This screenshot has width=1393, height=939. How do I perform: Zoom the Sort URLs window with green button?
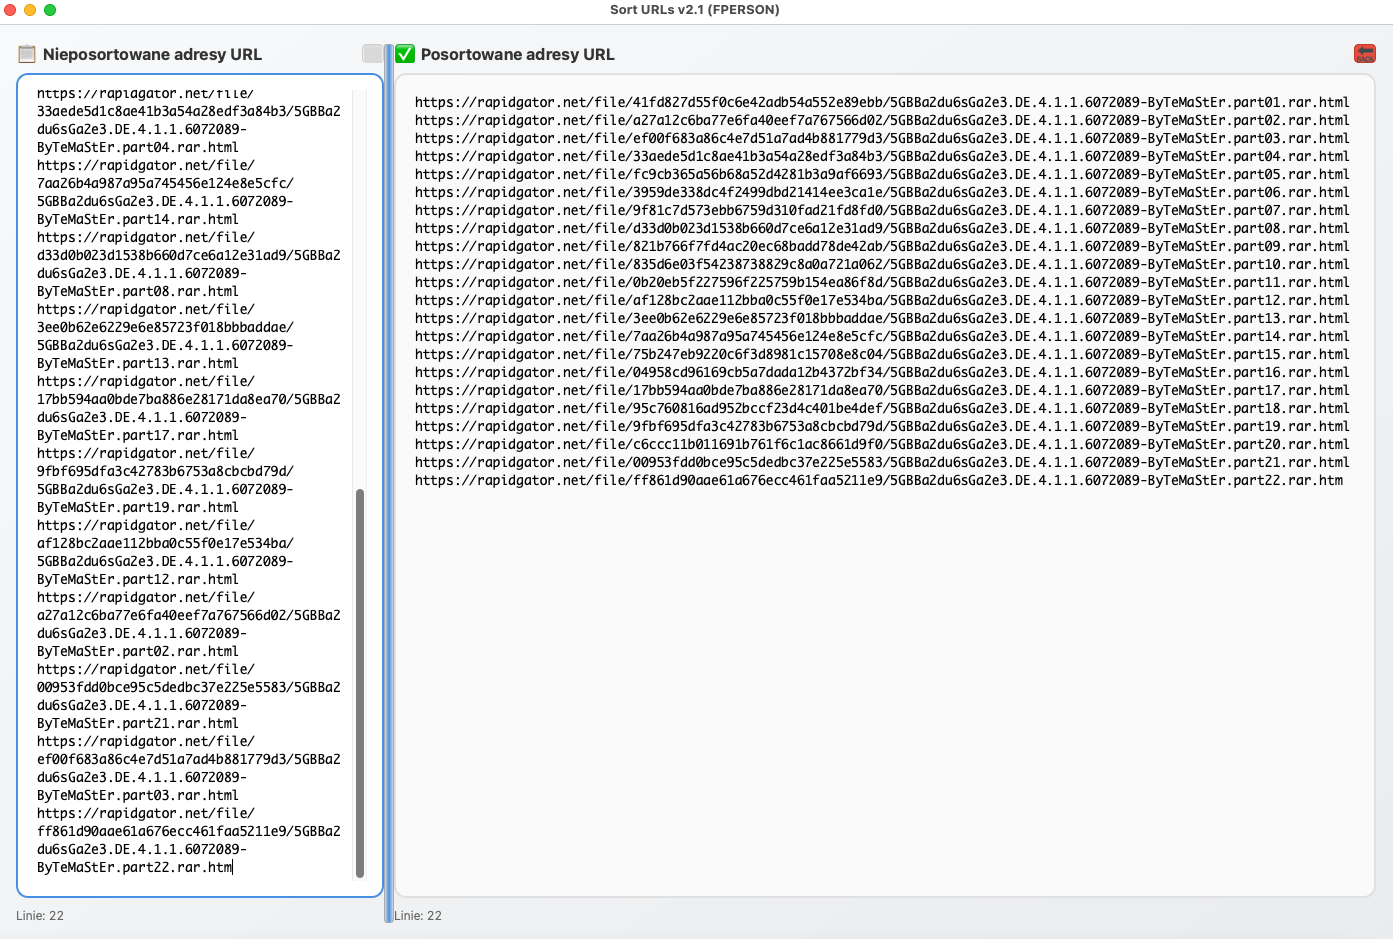(50, 10)
